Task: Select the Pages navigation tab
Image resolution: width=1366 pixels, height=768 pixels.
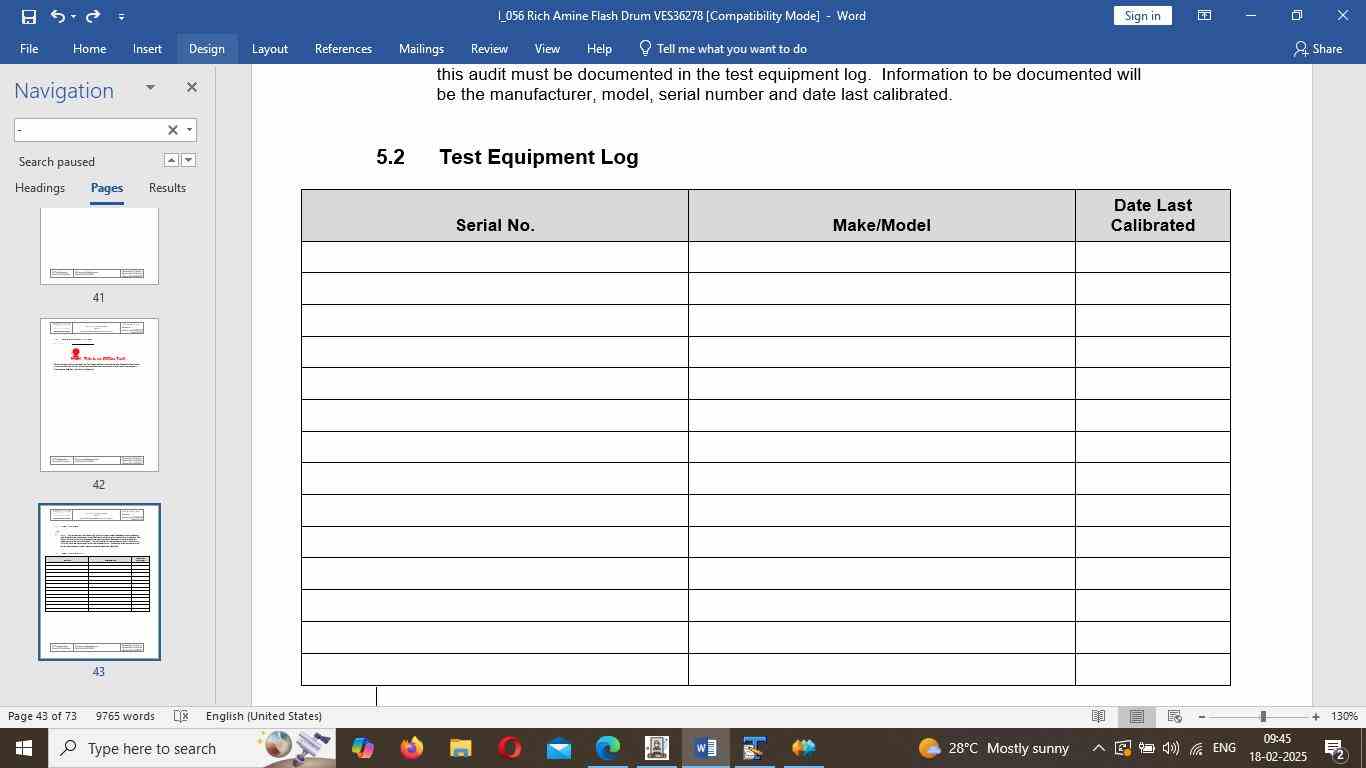Action: click(107, 188)
